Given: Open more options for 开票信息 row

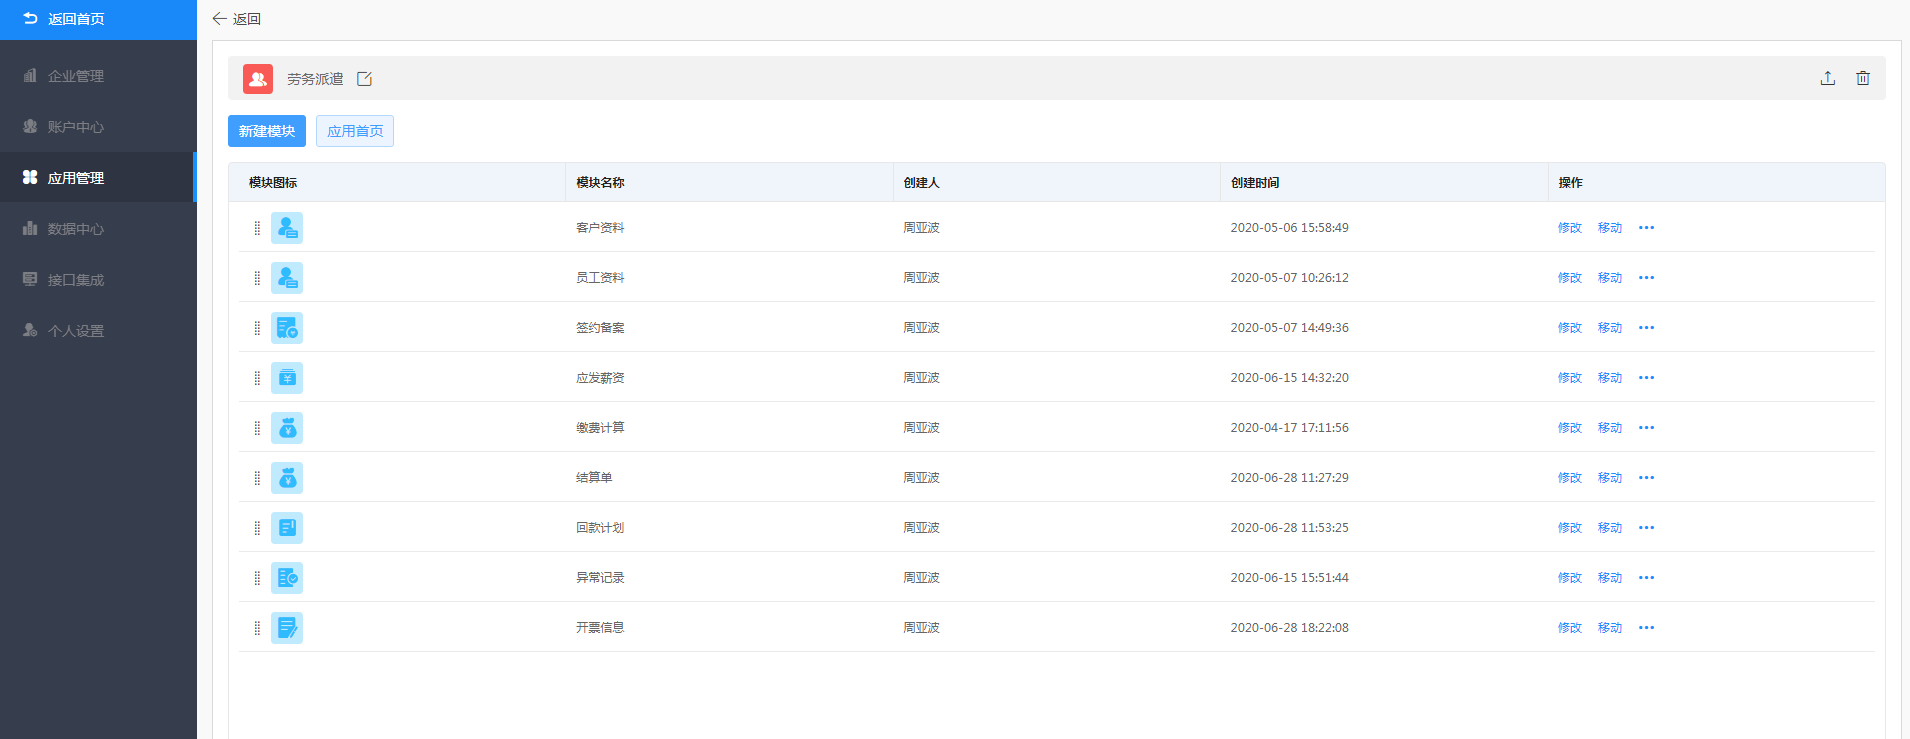Looking at the screenshot, I should click(x=1646, y=628).
